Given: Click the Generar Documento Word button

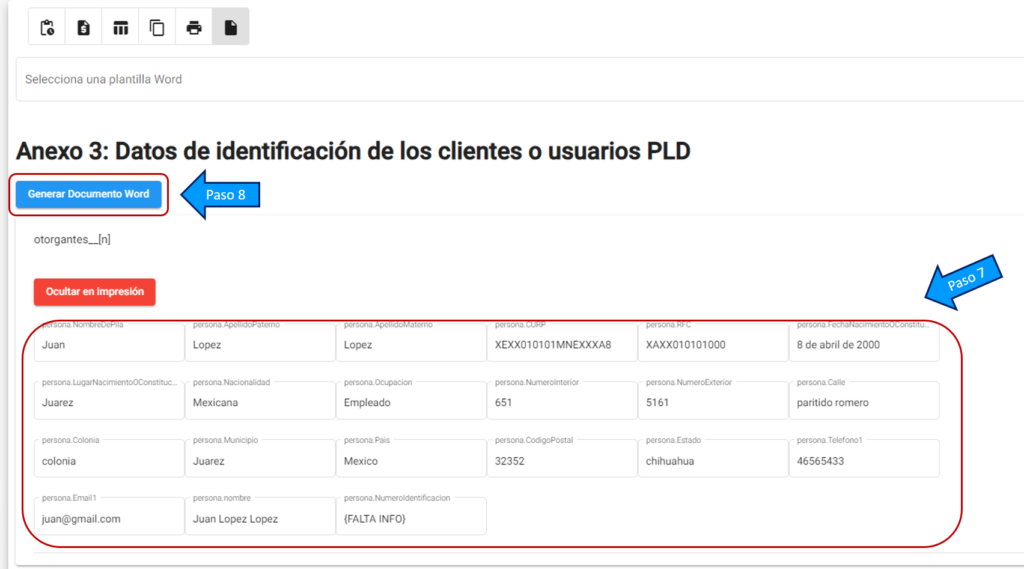Looking at the screenshot, I should (88, 194).
